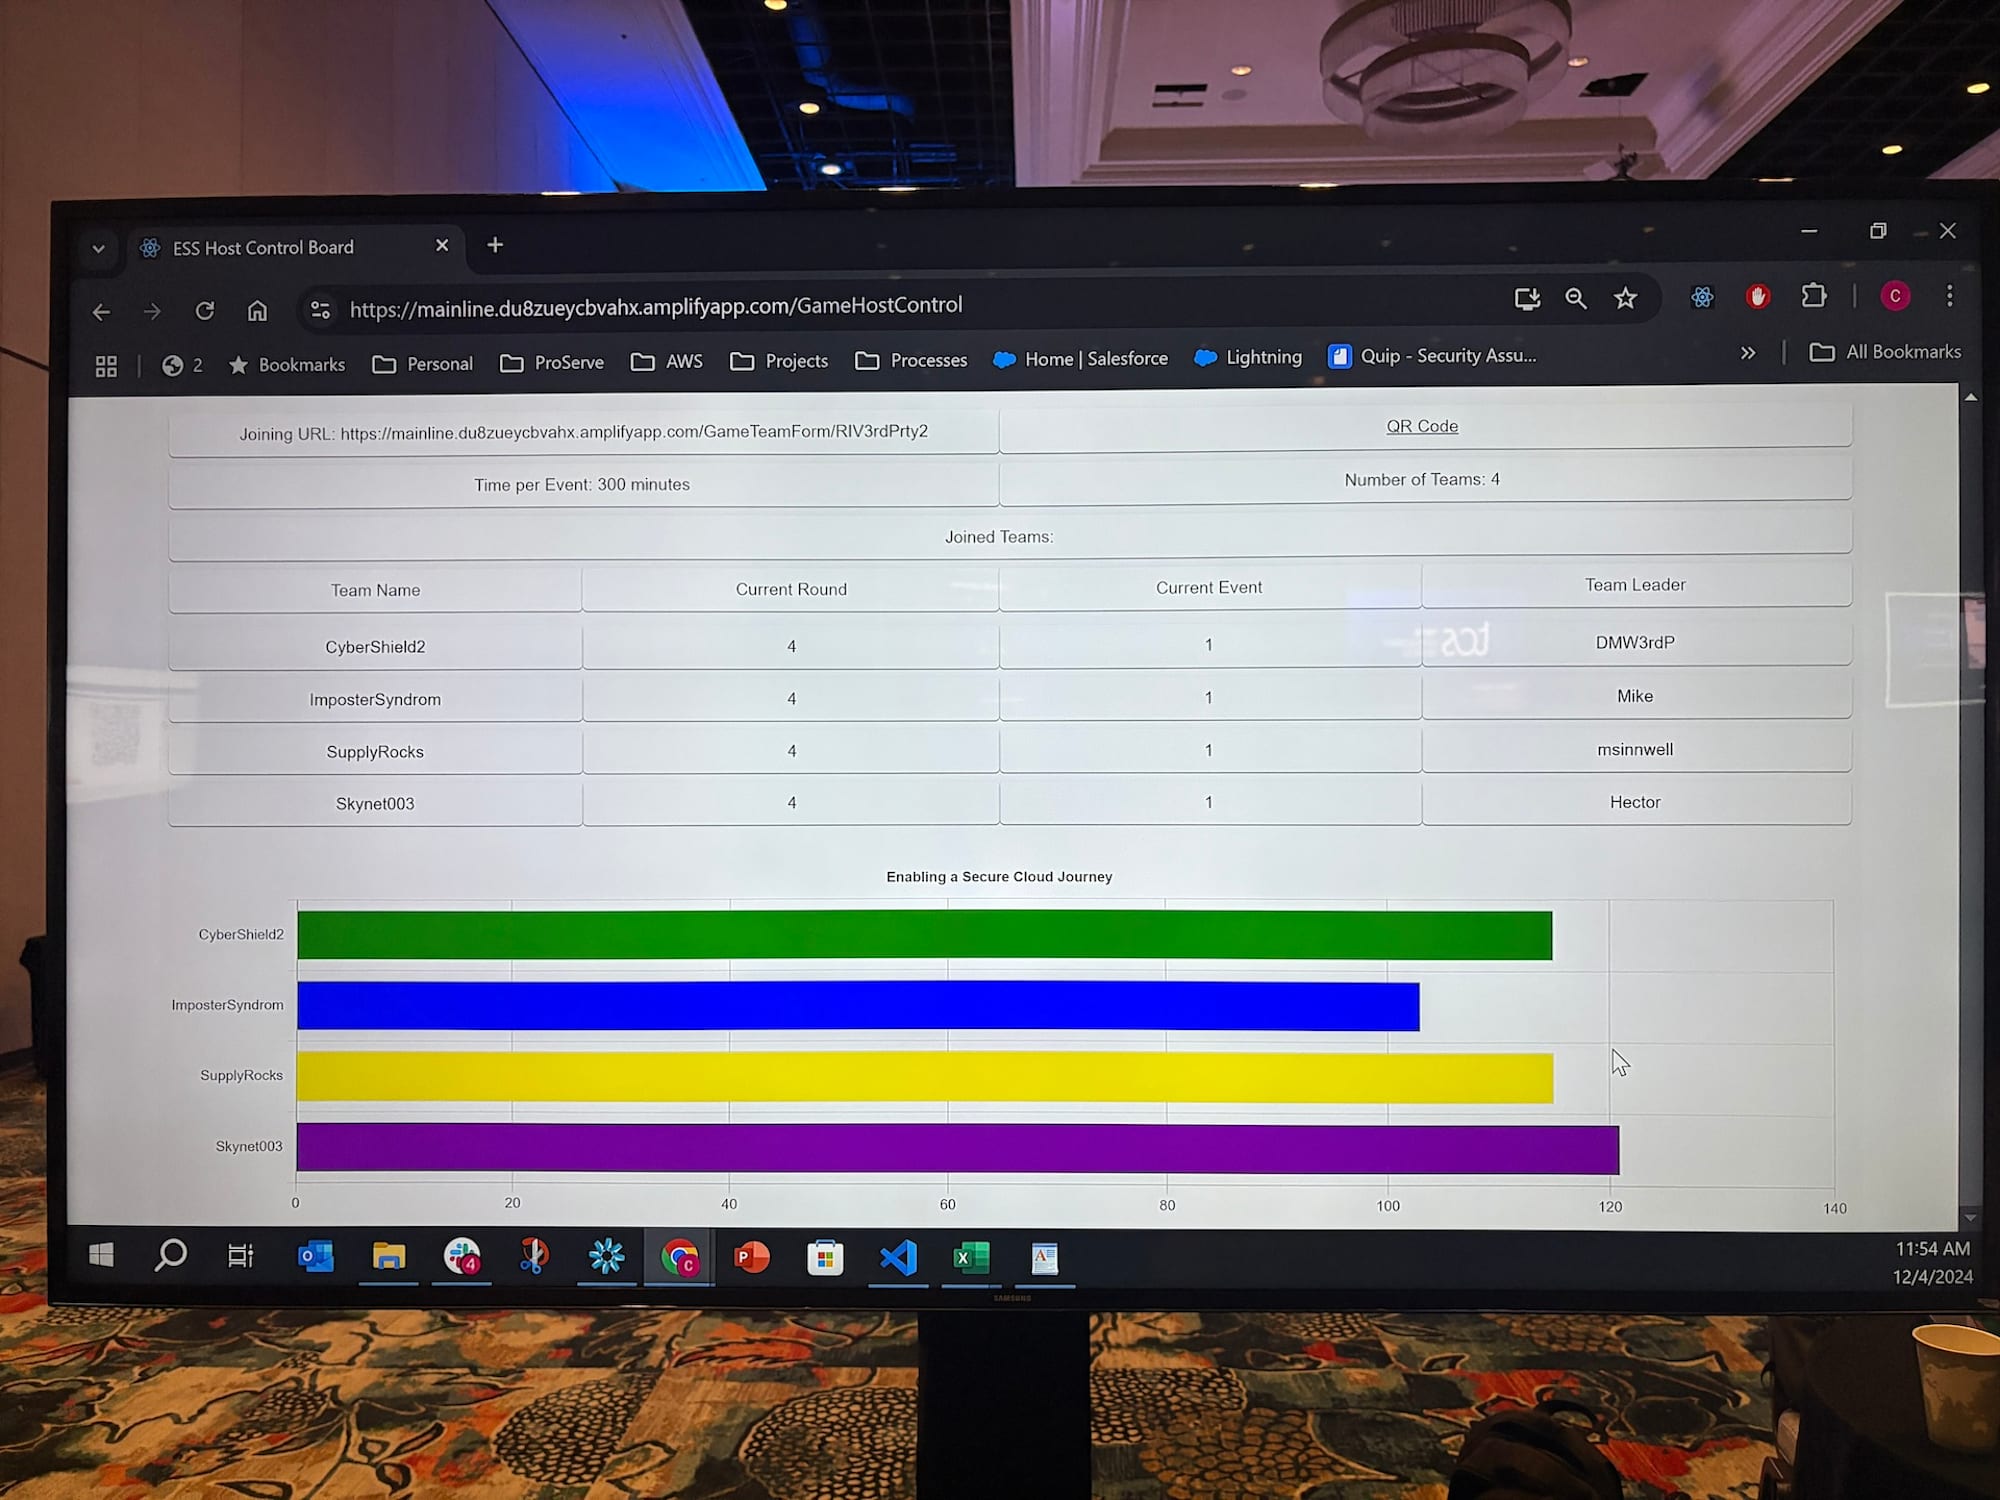Open the All Bookmarks folder

(x=1886, y=352)
